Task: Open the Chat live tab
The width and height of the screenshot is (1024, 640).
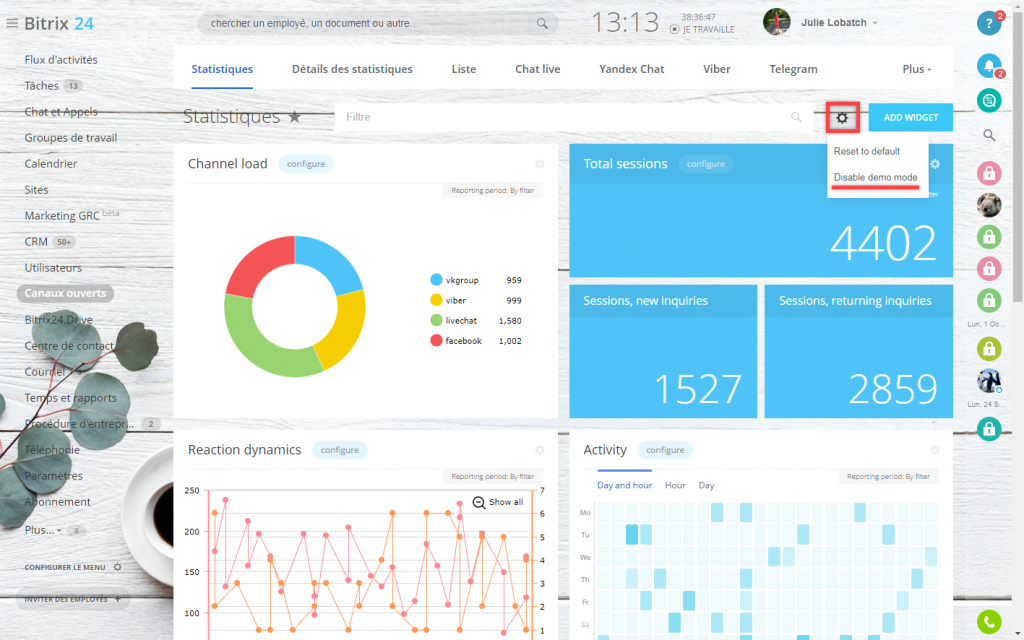Action: click(537, 69)
